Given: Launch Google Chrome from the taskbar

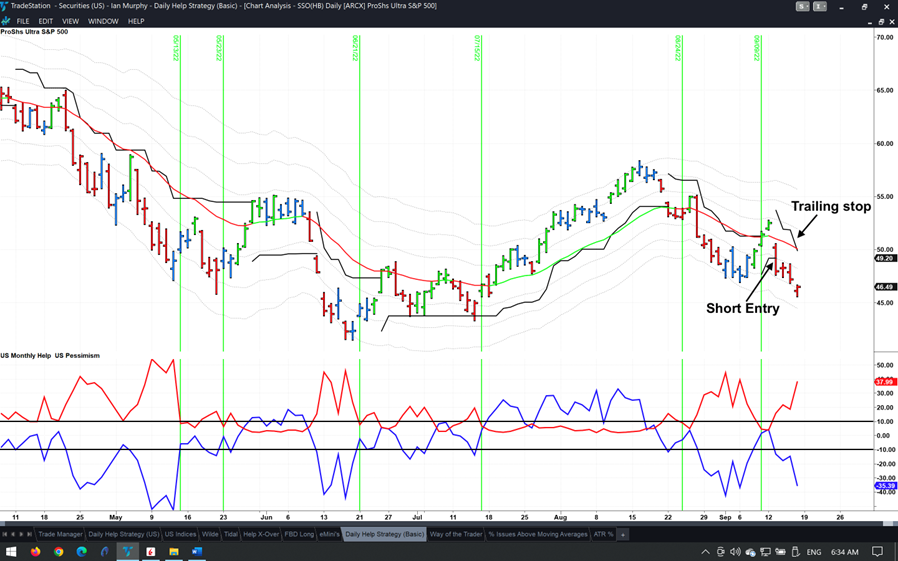Looking at the screenshot, I should (59, 551).
